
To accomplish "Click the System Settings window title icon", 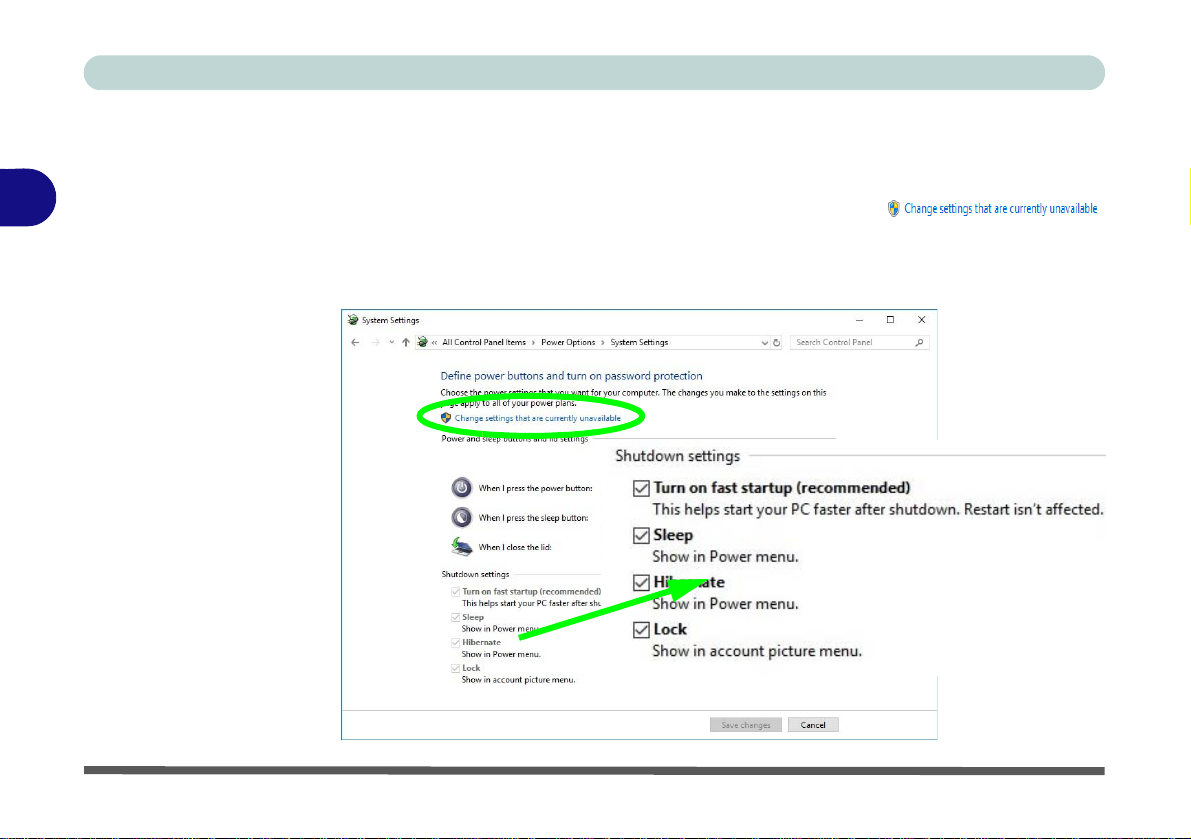I will pyautogui.click(x=352, y=320).
